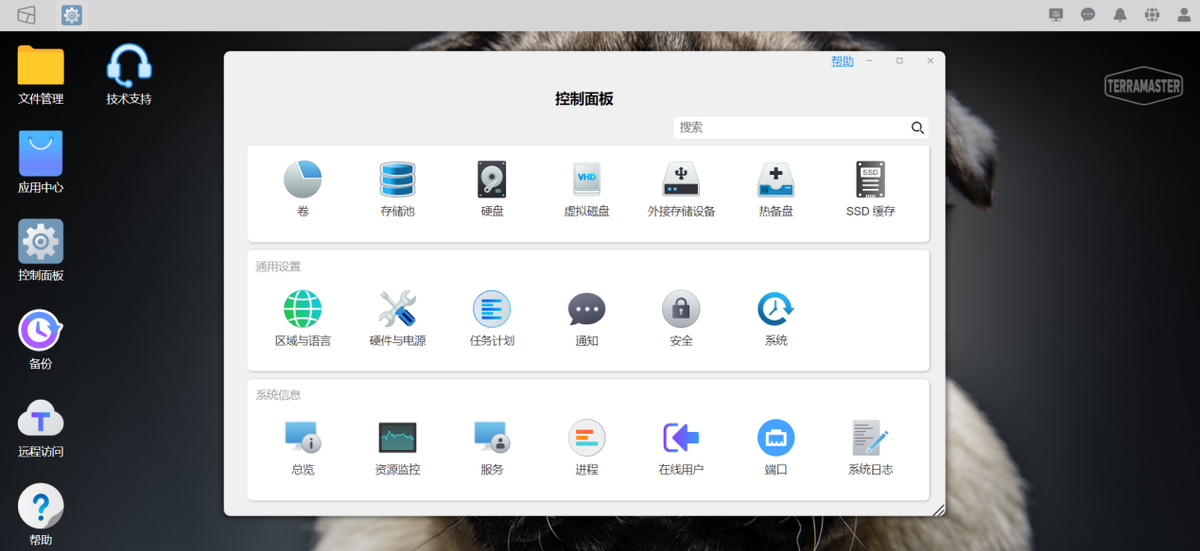Open the 系统日志 system log icon
Screen dimensions: 1200x551
[870, 437]
